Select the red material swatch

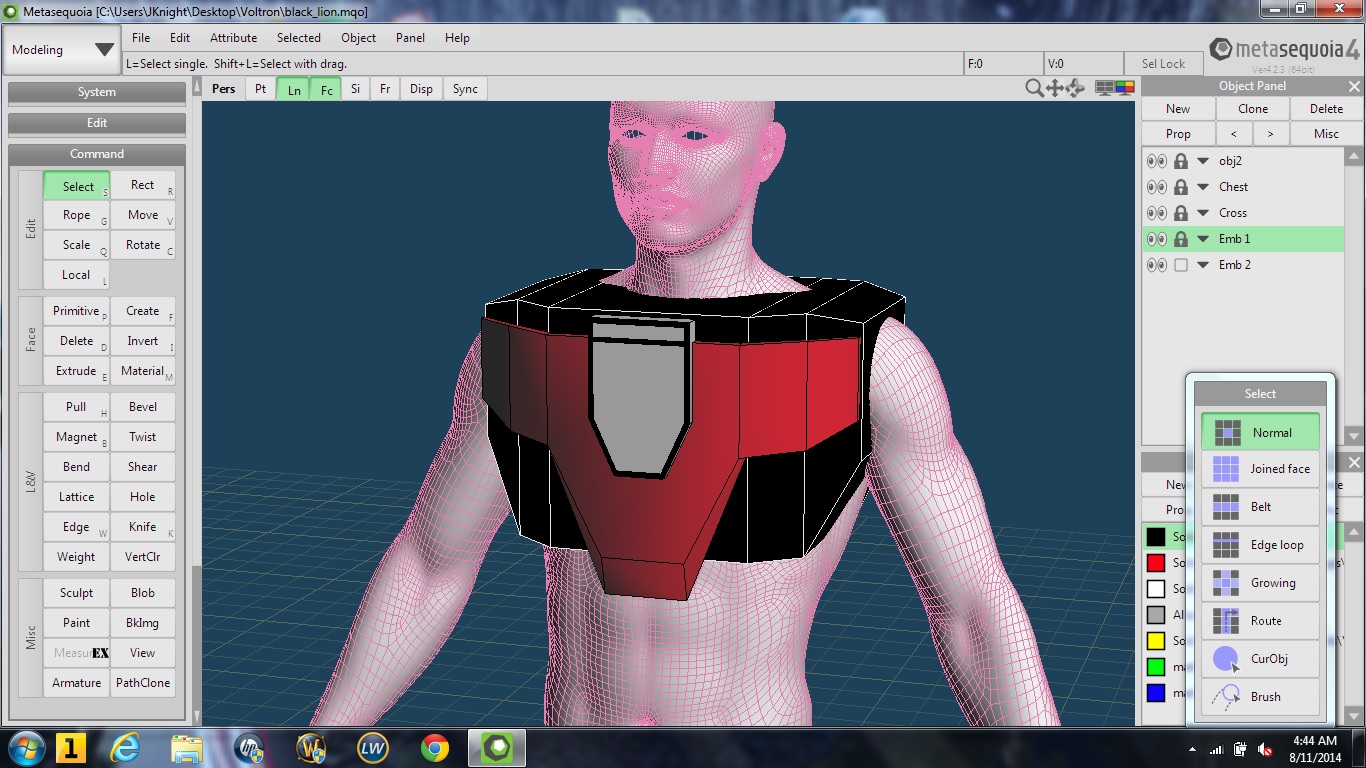[1156, 563]
